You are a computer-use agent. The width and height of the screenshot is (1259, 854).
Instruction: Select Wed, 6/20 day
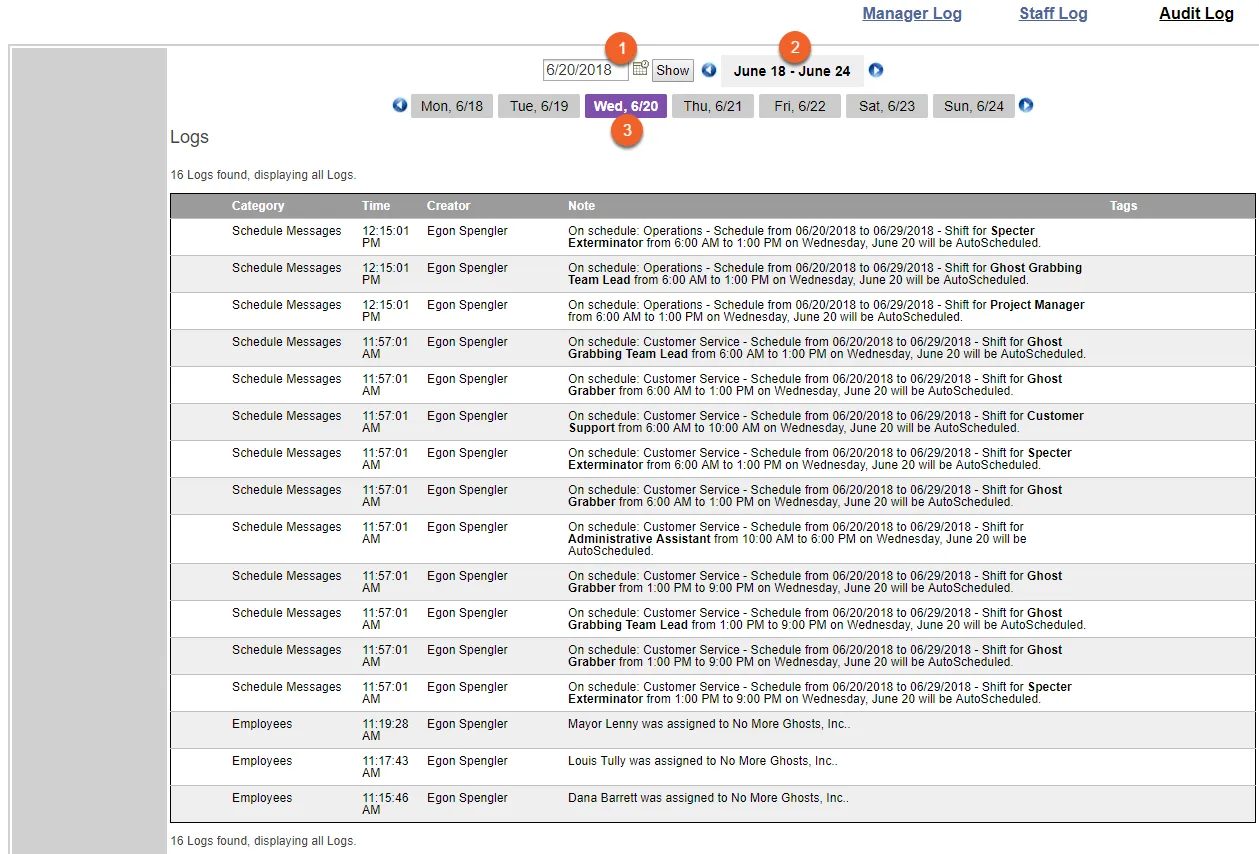626,106
